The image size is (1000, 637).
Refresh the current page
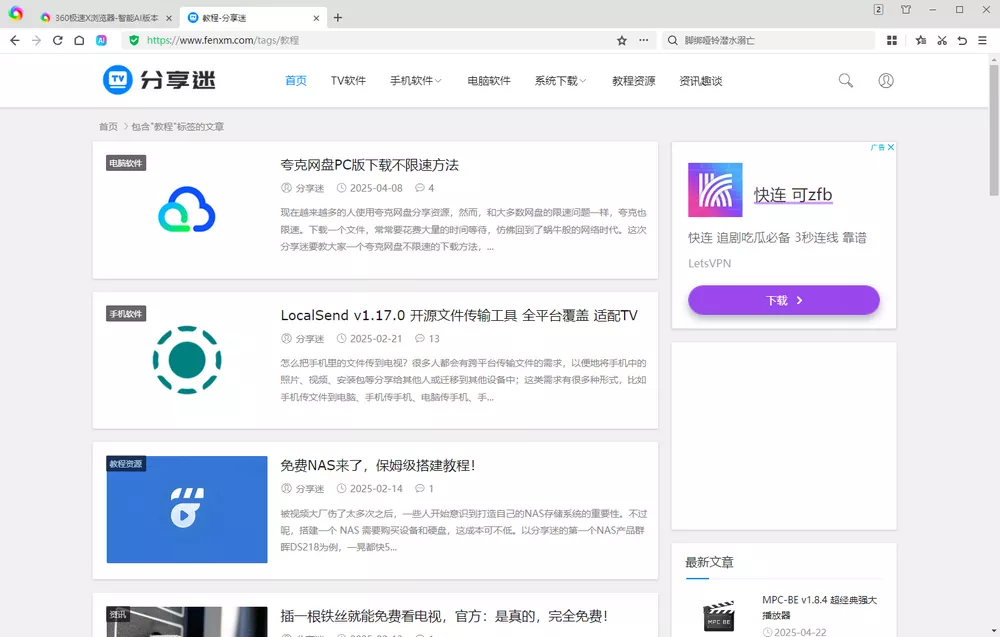[x=58, y=41]
